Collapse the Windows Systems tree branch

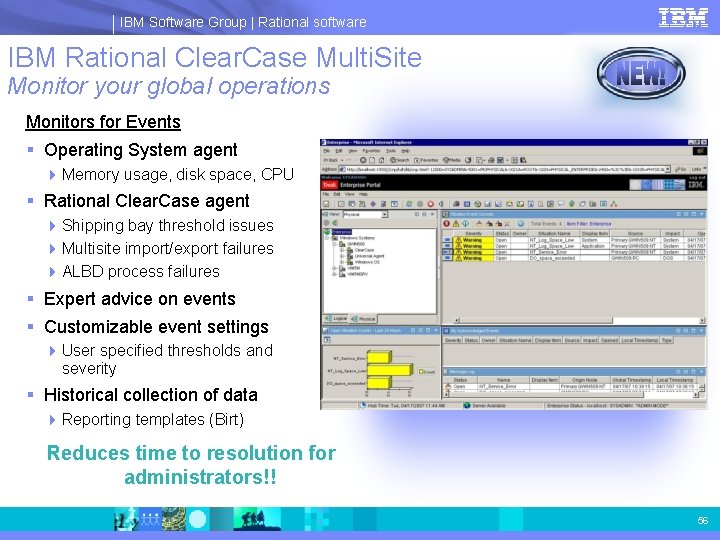point(327,238)
